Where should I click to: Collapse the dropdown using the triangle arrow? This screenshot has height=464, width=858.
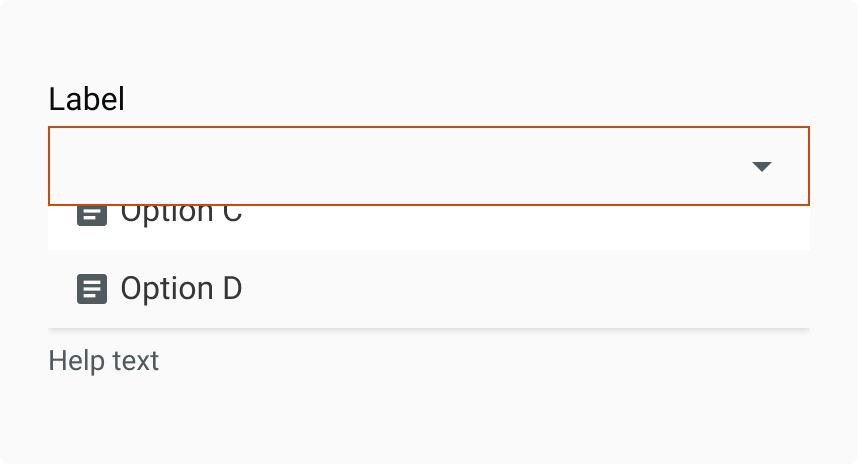tap(762, 166)
